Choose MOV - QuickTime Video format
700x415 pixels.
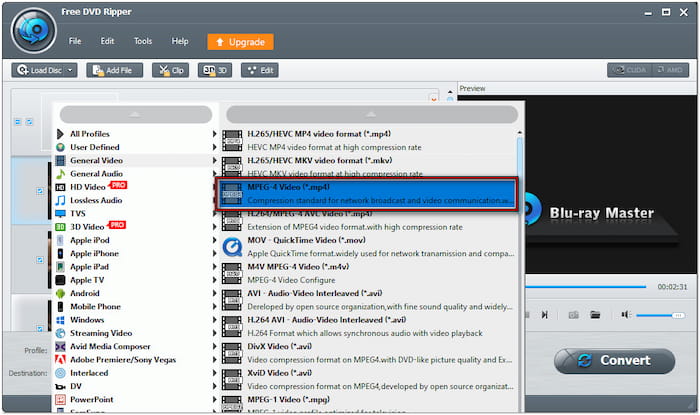point(369,247)
